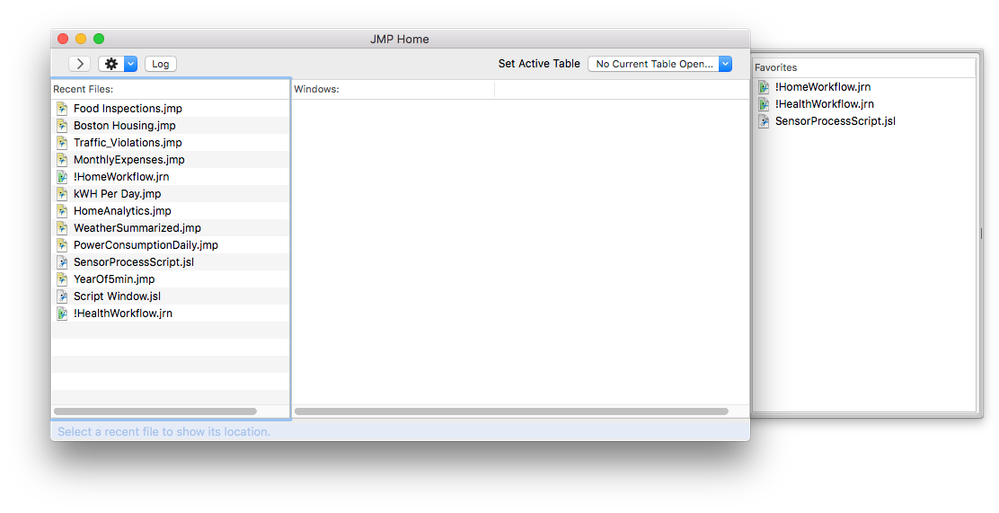Click the !HealthWorkflow.jrn icon in Favorites
Image resolution: width=999 pixels, height=513 pixels.
pyautogui.click(x=764, y=104)
